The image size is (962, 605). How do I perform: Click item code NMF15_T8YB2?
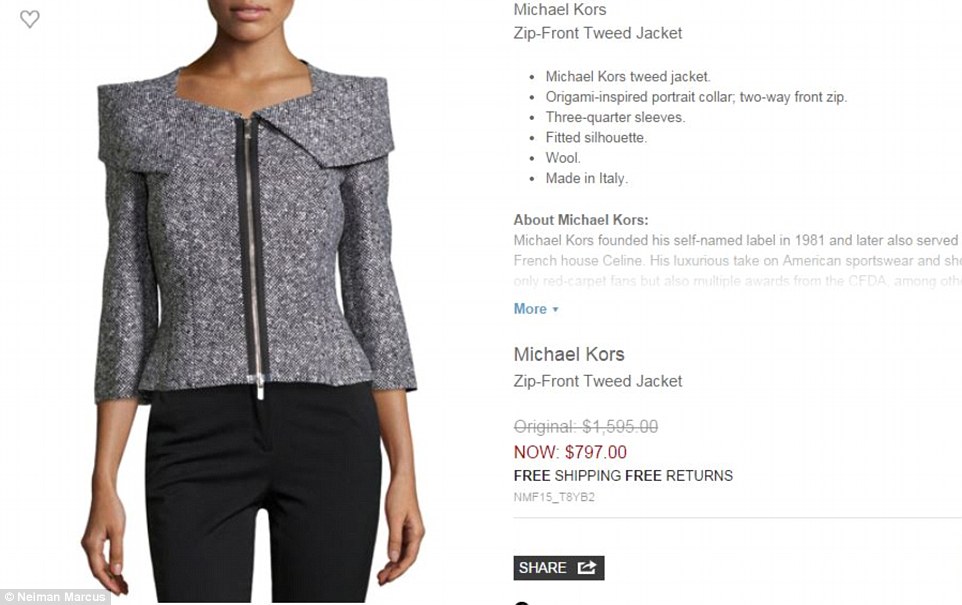point(554,497)
